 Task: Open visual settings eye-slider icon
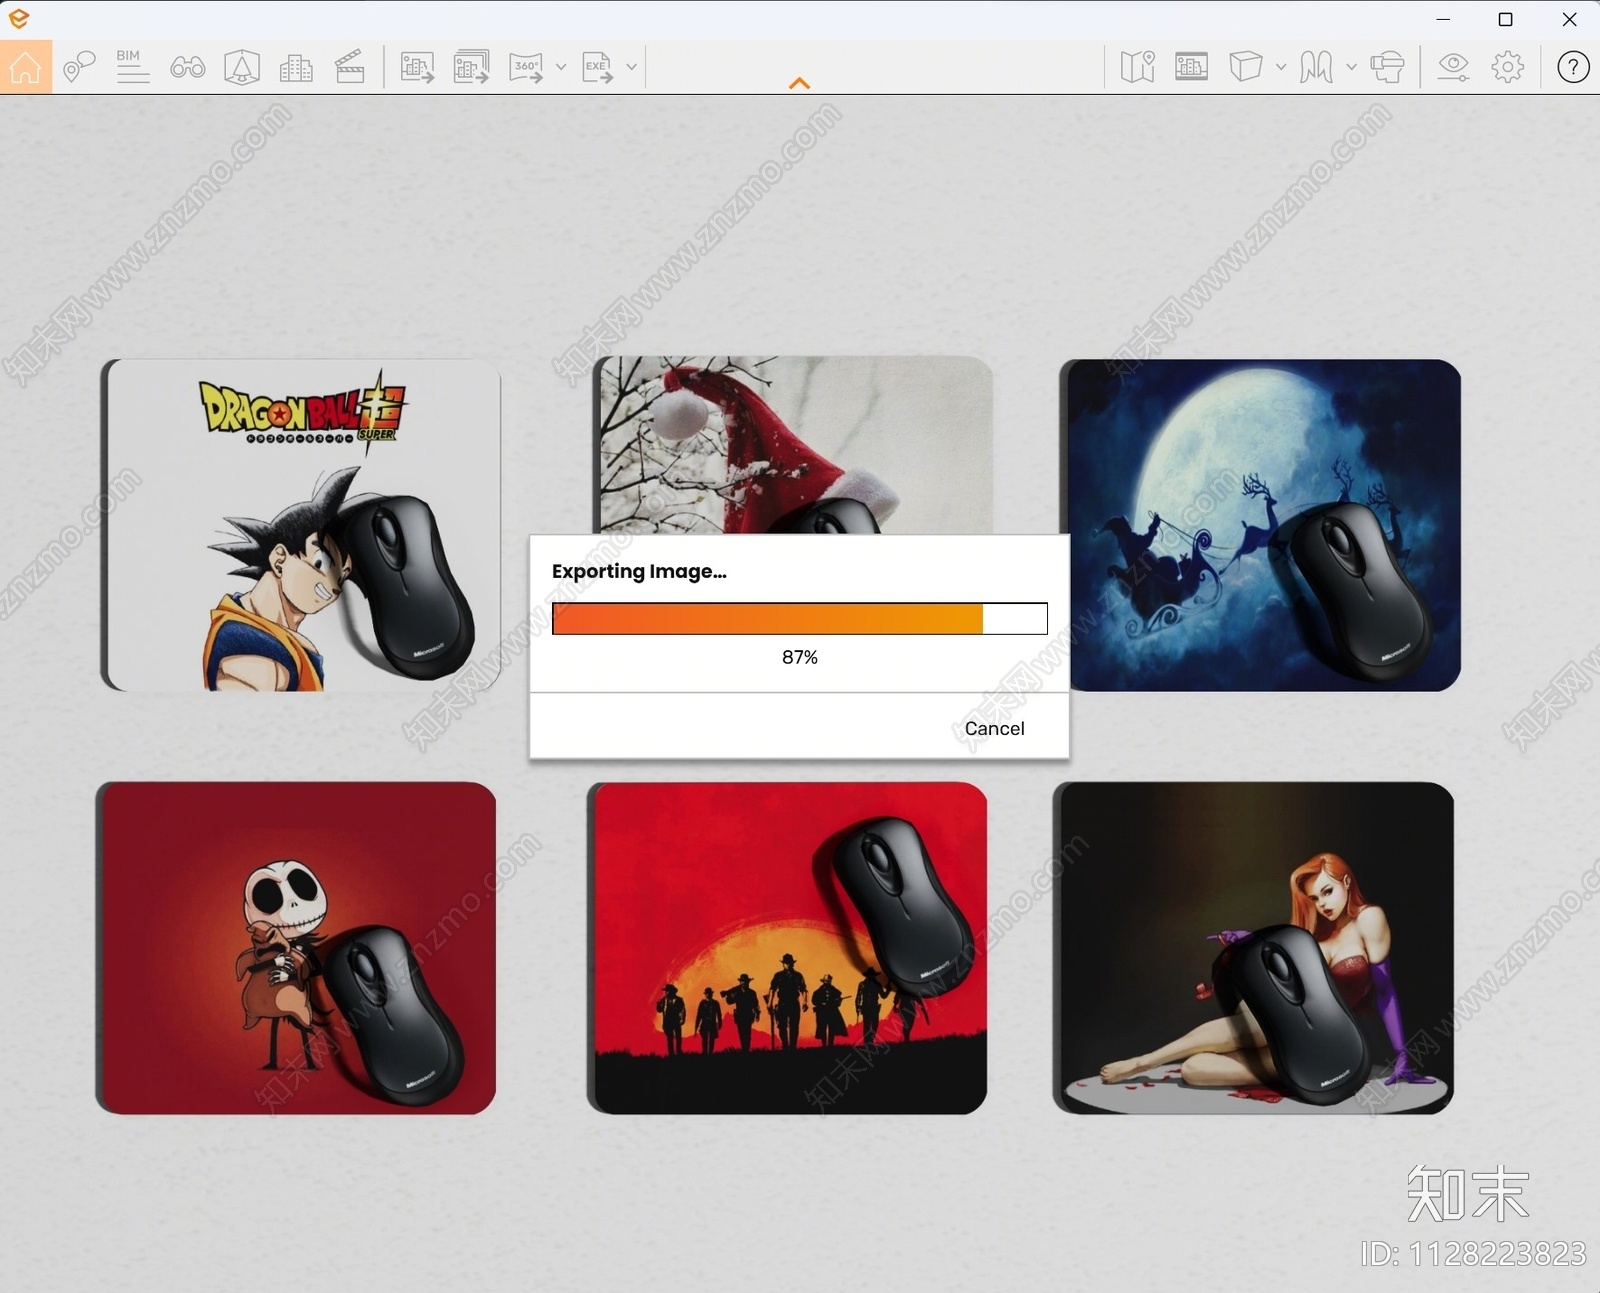click(1453, 67)
